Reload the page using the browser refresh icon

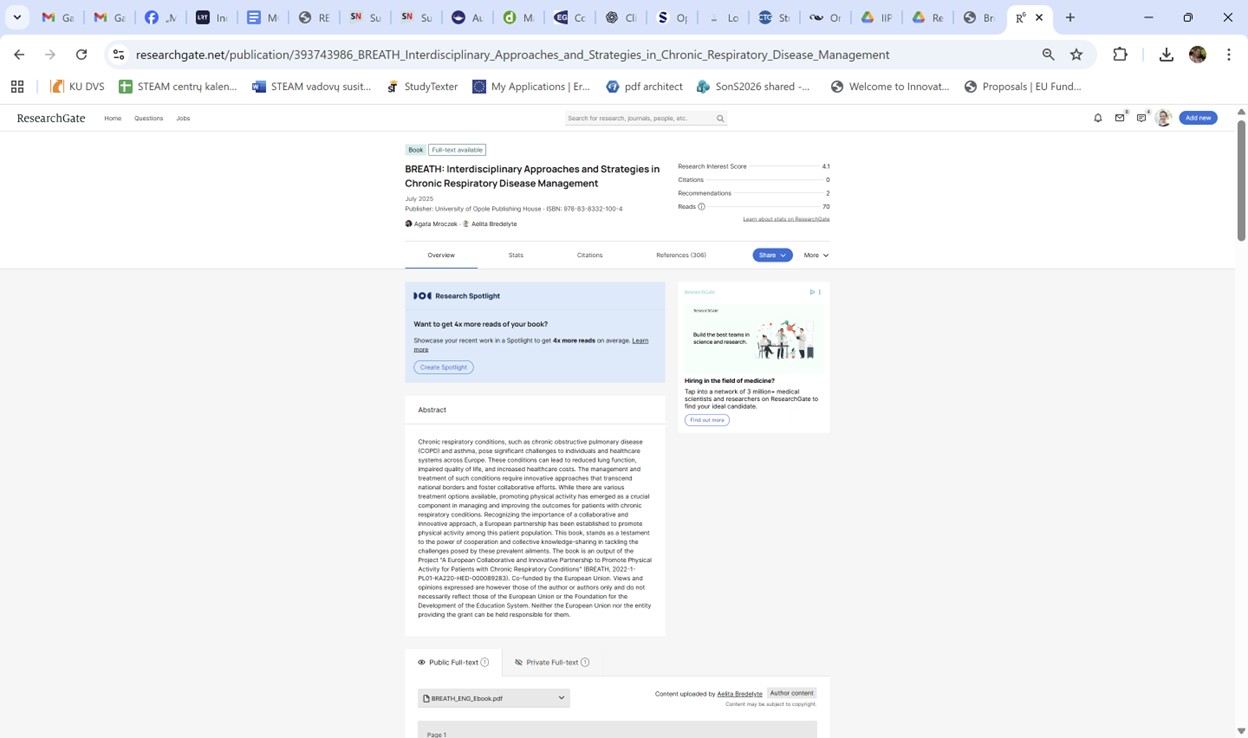[82, 55]
